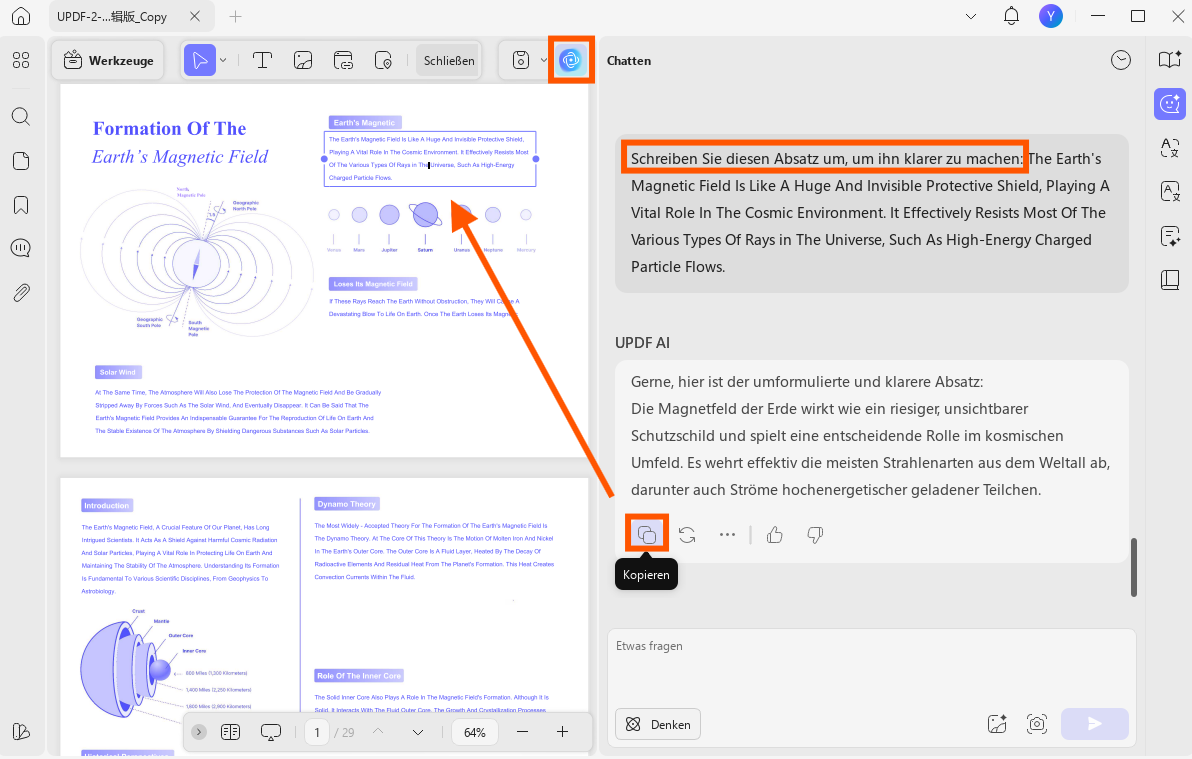Click the Introduction heading label
The width and height of the screenshot is (1192, 759).
click(106, 505)
